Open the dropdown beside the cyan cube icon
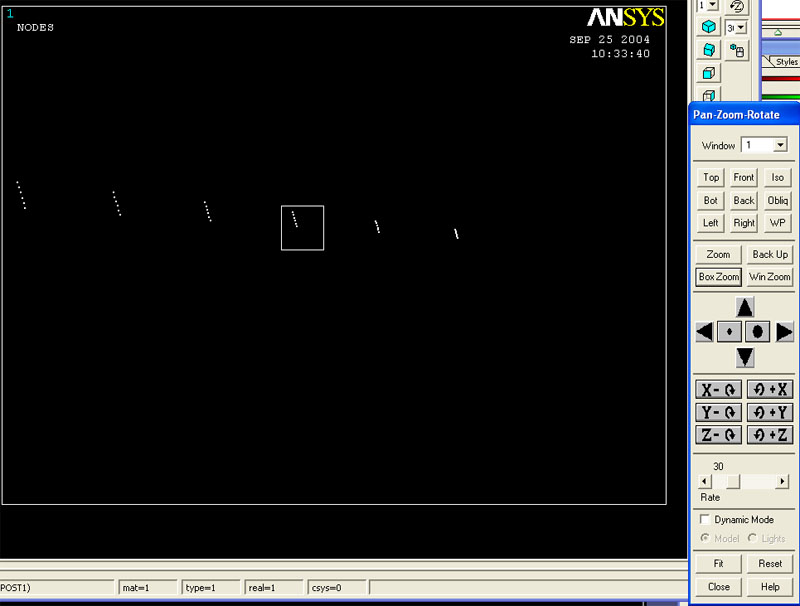 click(x=739, y=28)
